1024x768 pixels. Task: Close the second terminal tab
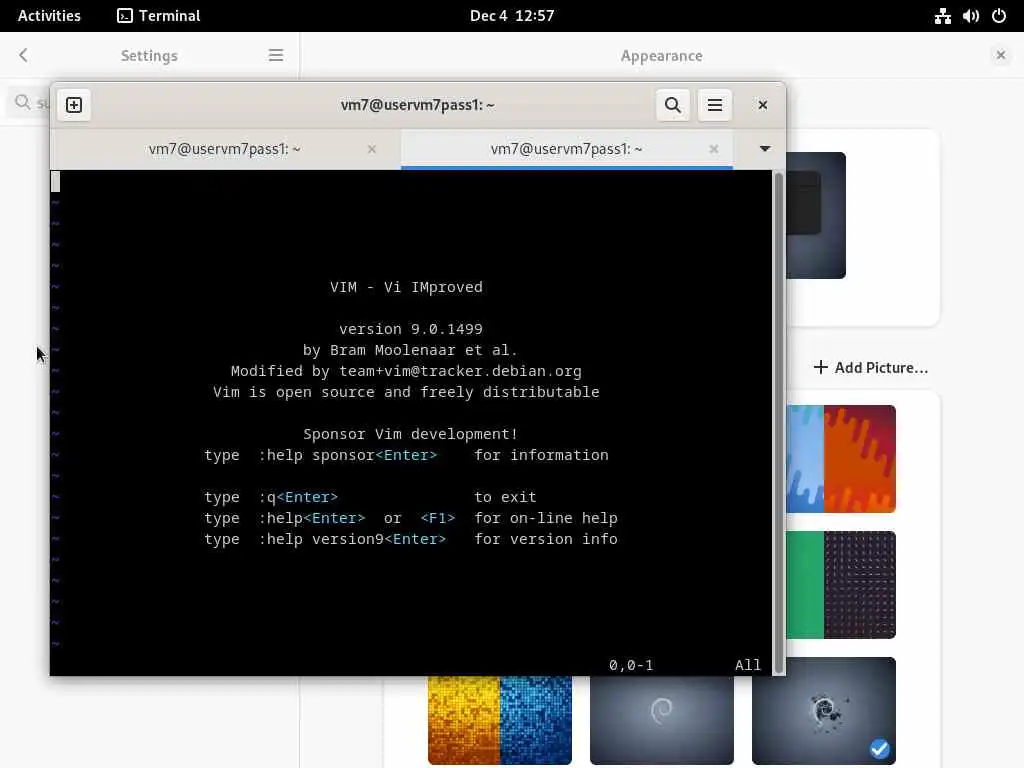click(714, 150)
